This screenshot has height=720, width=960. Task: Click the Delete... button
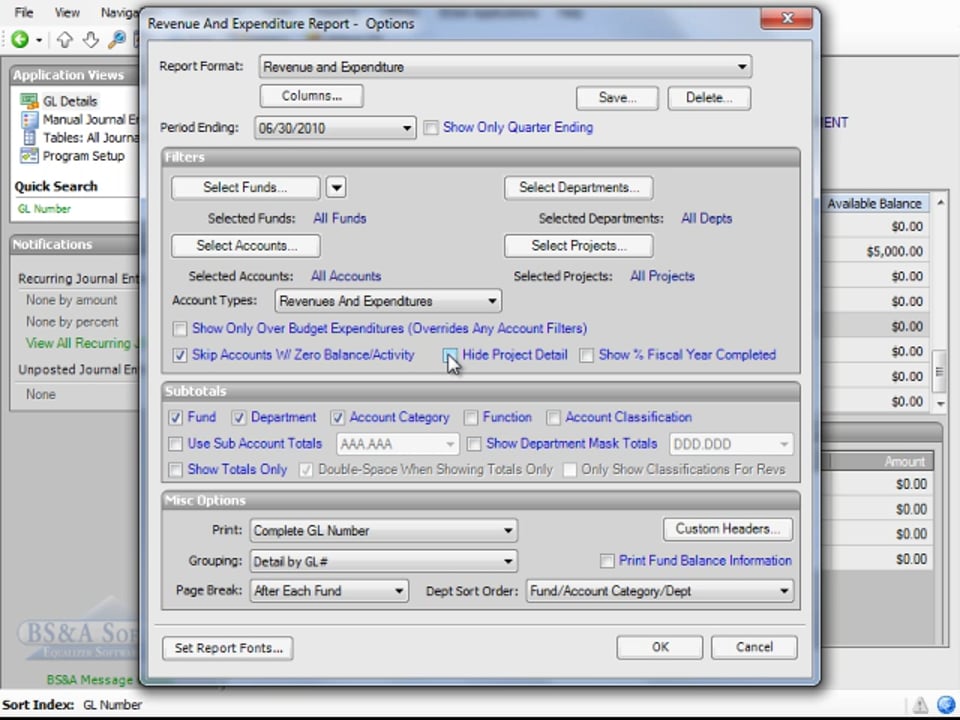click(709, 98)
